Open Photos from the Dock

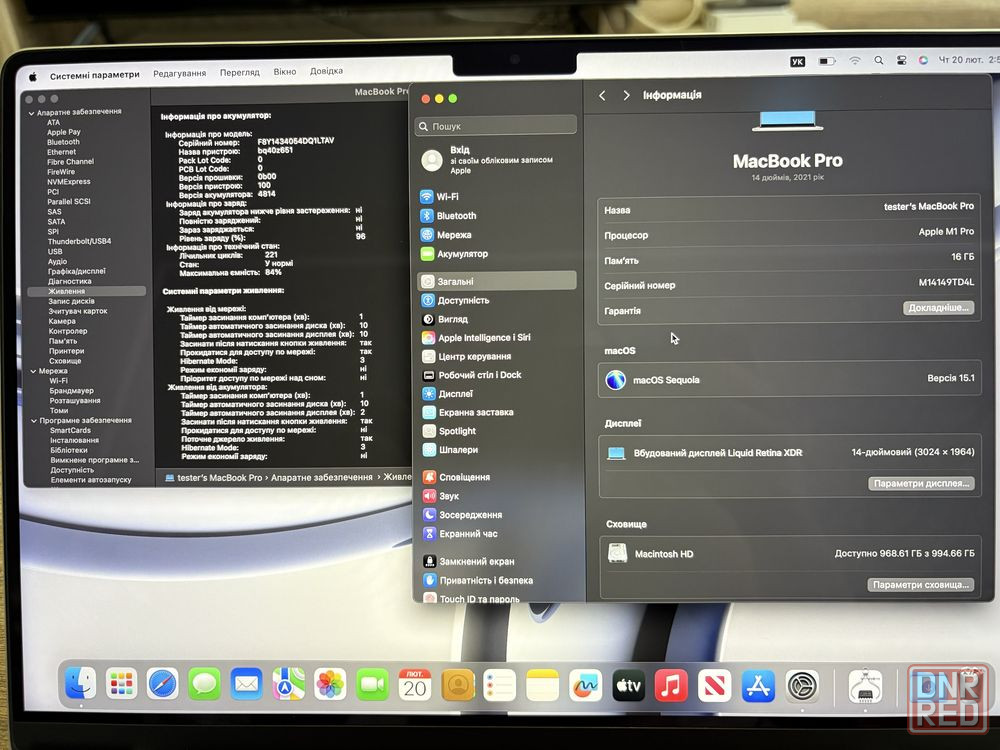click(x=330, y=685)
